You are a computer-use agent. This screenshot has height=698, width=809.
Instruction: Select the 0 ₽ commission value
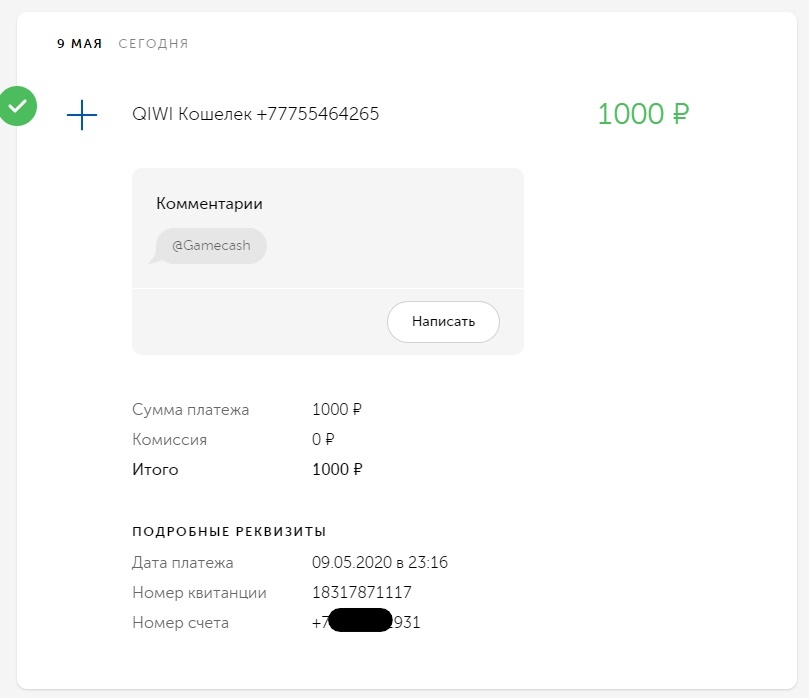323,439
